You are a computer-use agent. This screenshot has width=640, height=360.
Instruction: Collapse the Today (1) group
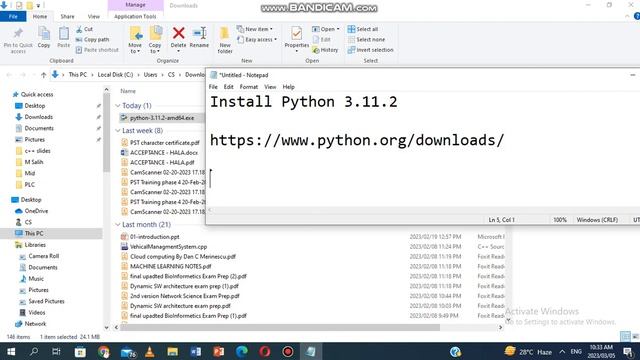point(118,106)
